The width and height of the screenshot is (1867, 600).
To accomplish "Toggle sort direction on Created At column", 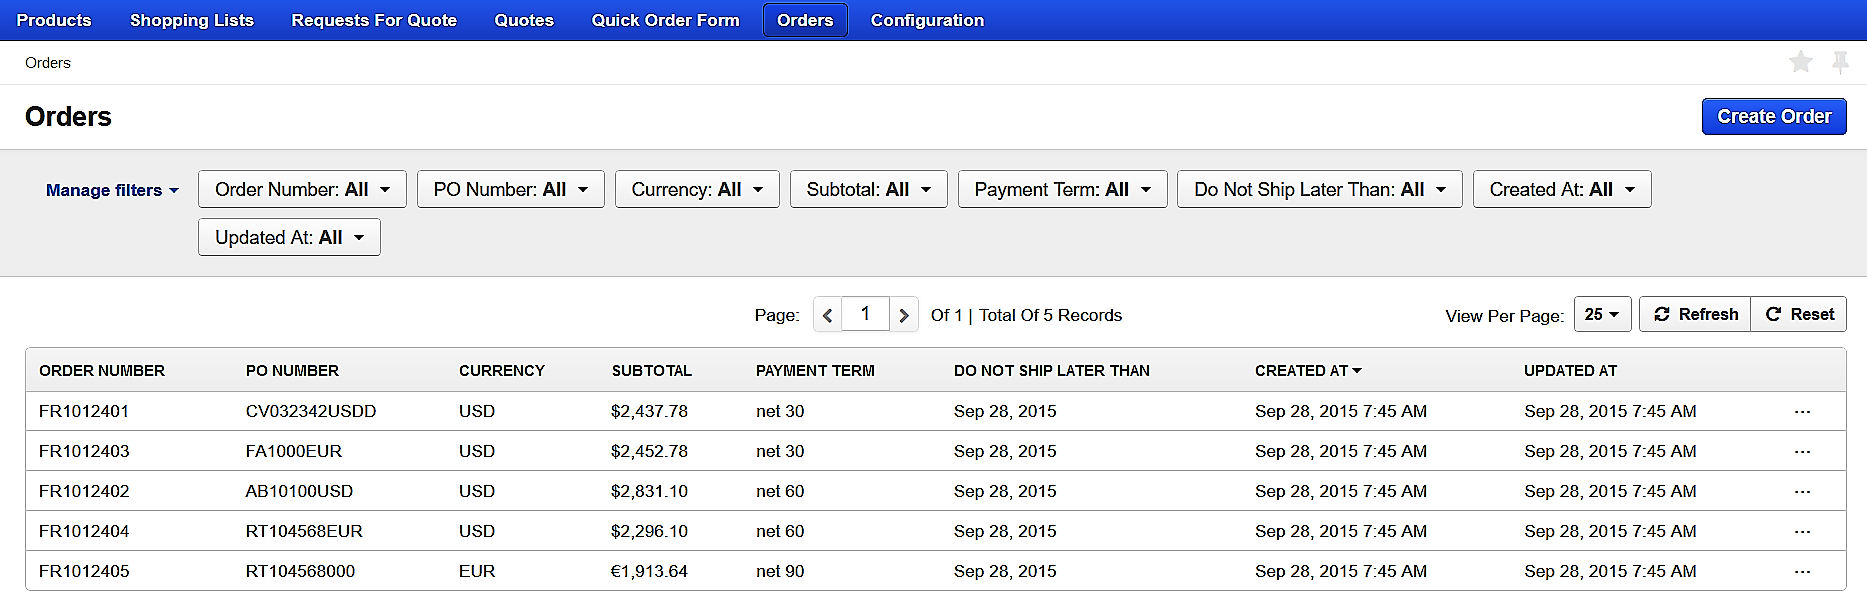I will [1308, 371].
